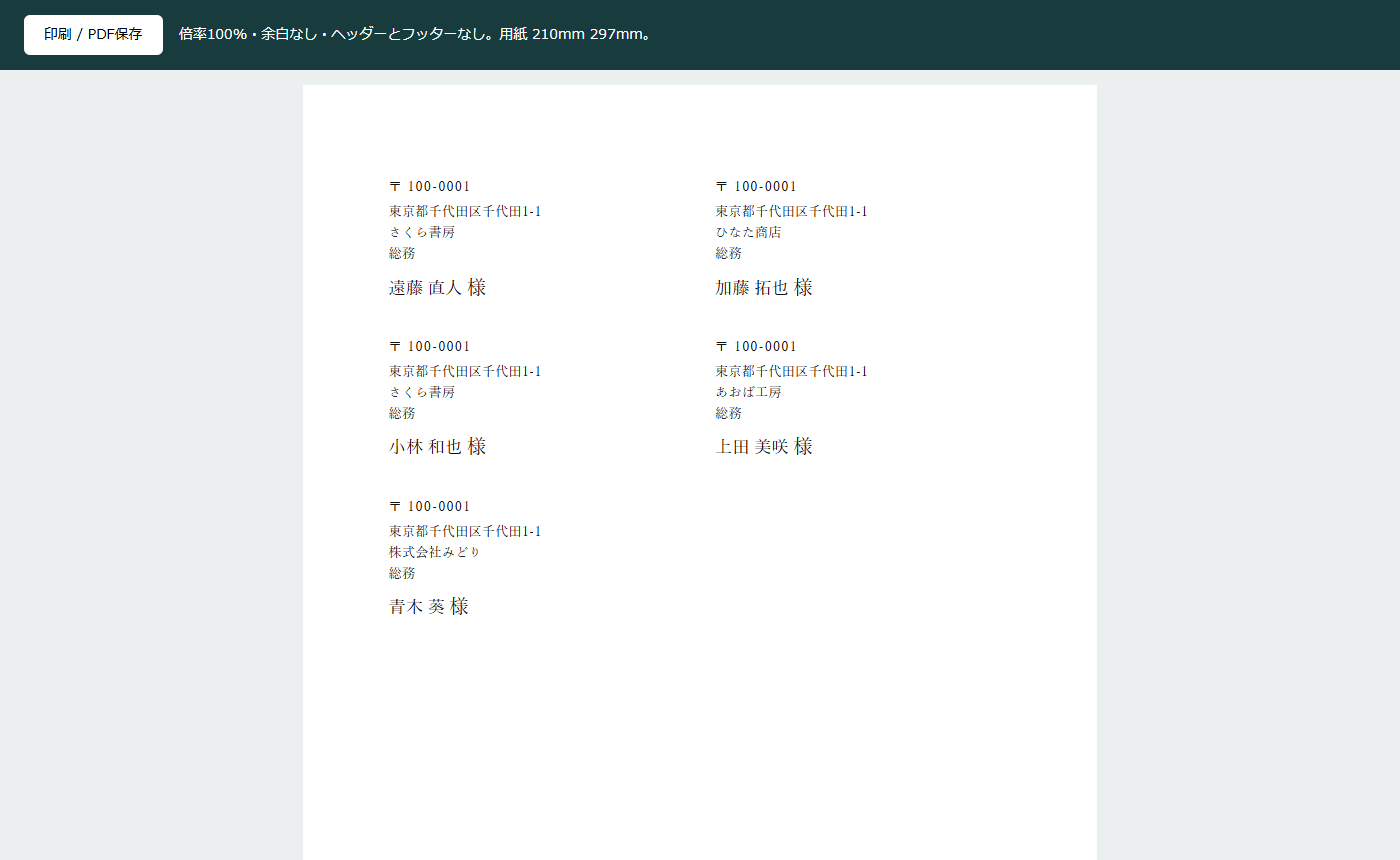Click the company 株式会社みどり
This screenshot has height=860, width=1400.
(x=435, y=552)
